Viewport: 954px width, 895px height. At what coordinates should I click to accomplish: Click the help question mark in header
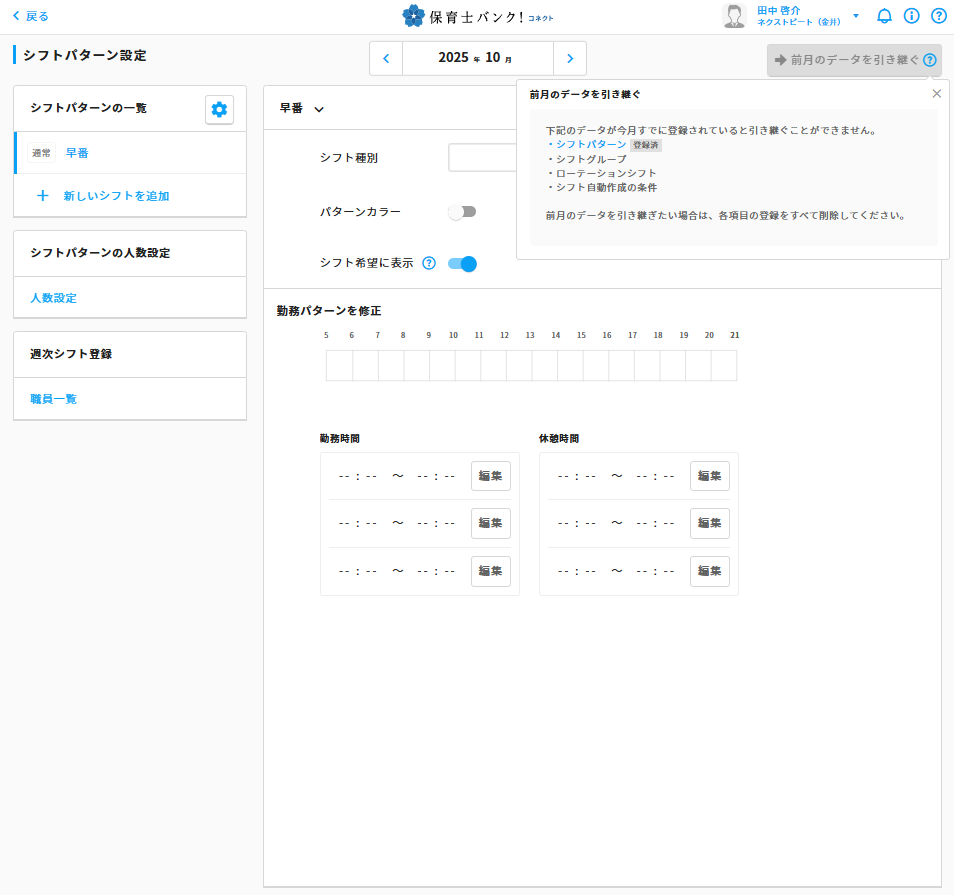[x=938, y=16]
